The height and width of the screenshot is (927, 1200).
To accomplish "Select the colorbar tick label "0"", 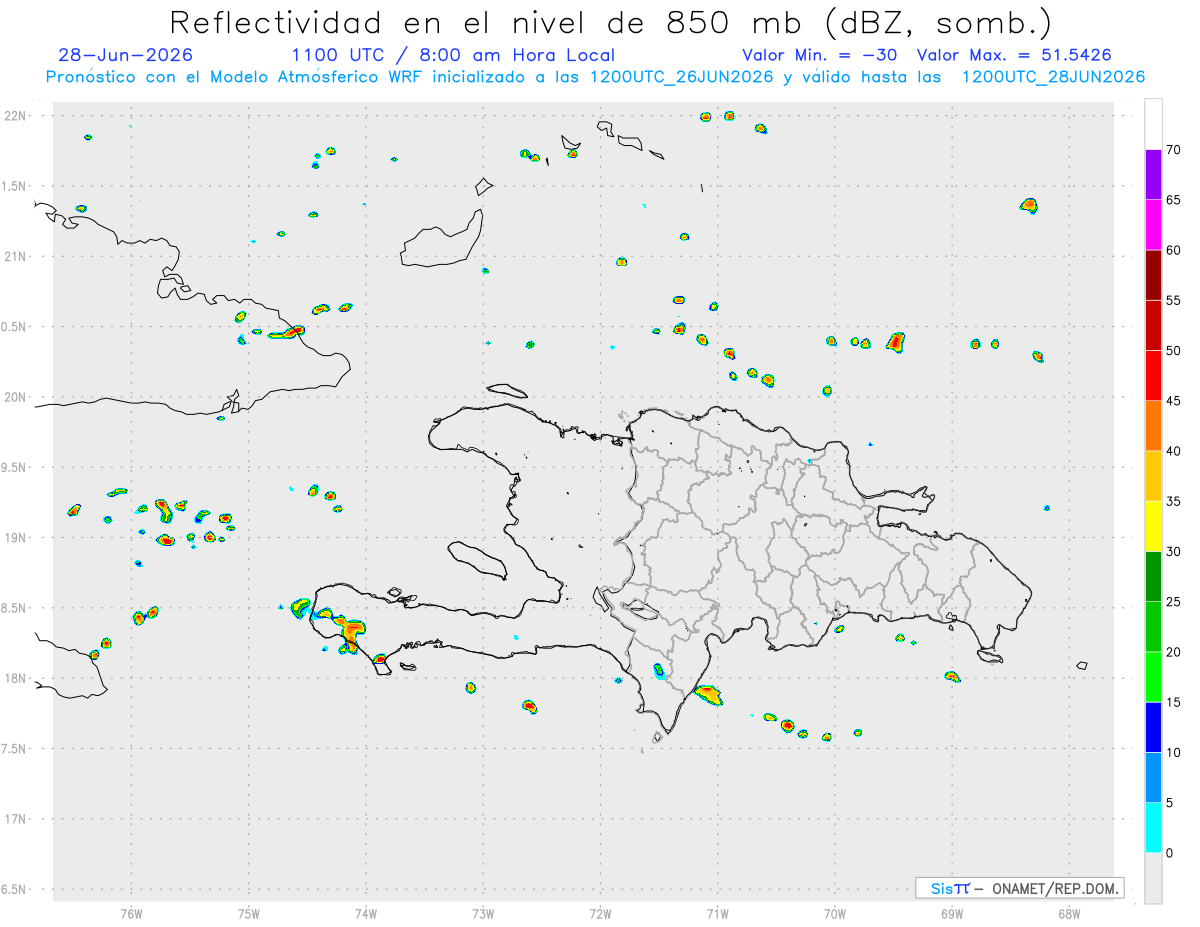I will click(x=1169, y=853).
